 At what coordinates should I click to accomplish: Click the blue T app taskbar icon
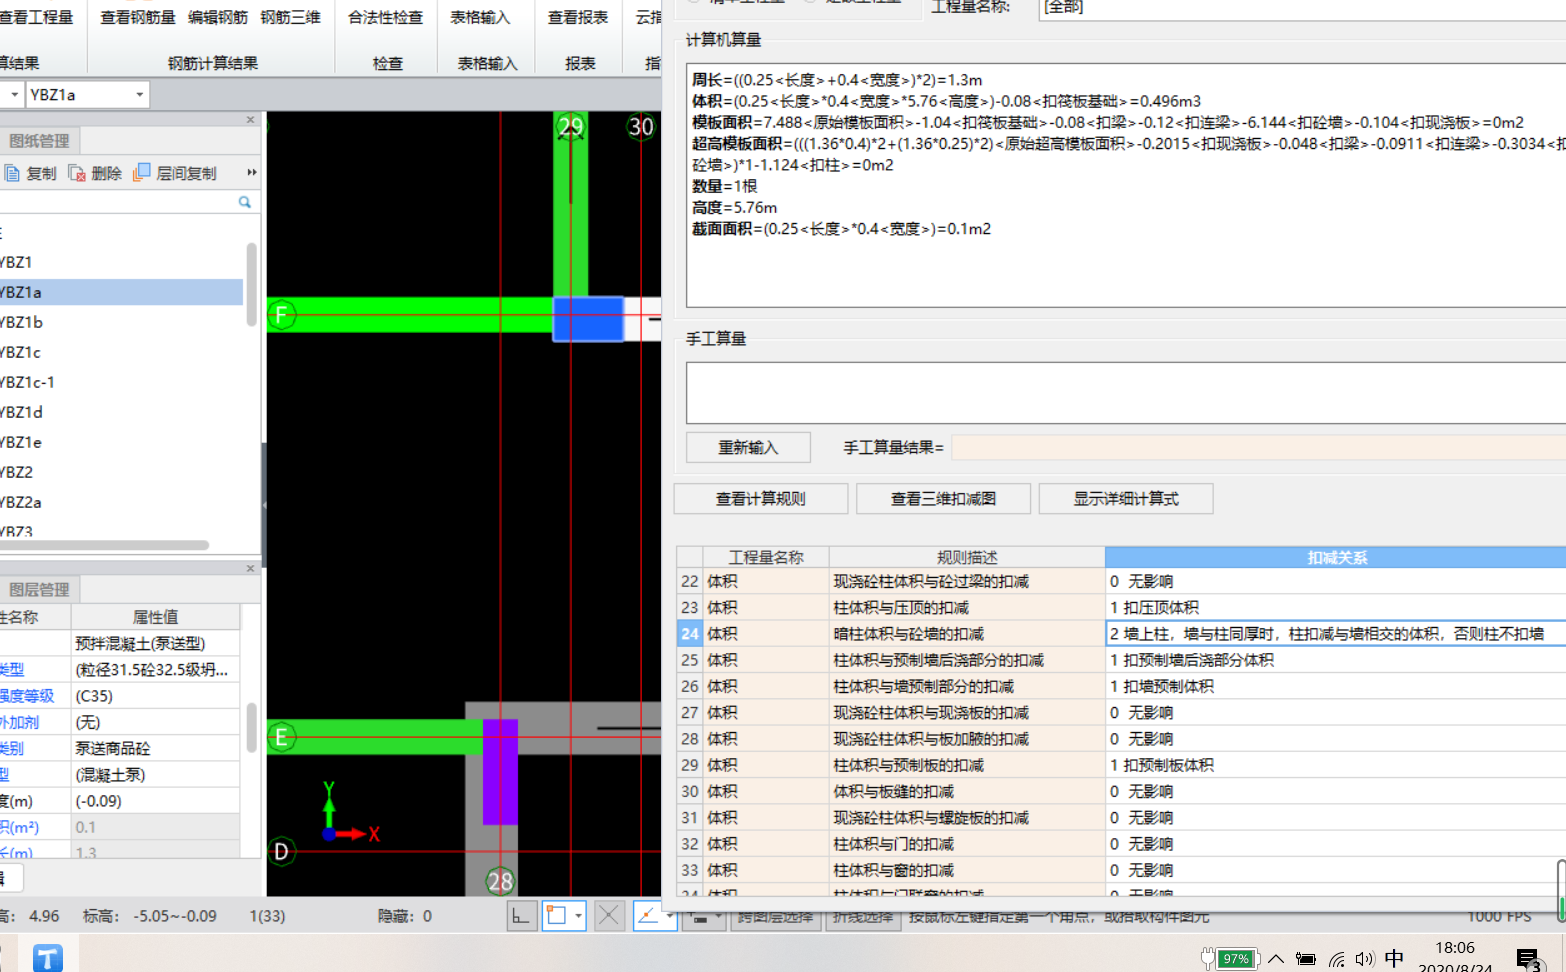tap(48, 957)
